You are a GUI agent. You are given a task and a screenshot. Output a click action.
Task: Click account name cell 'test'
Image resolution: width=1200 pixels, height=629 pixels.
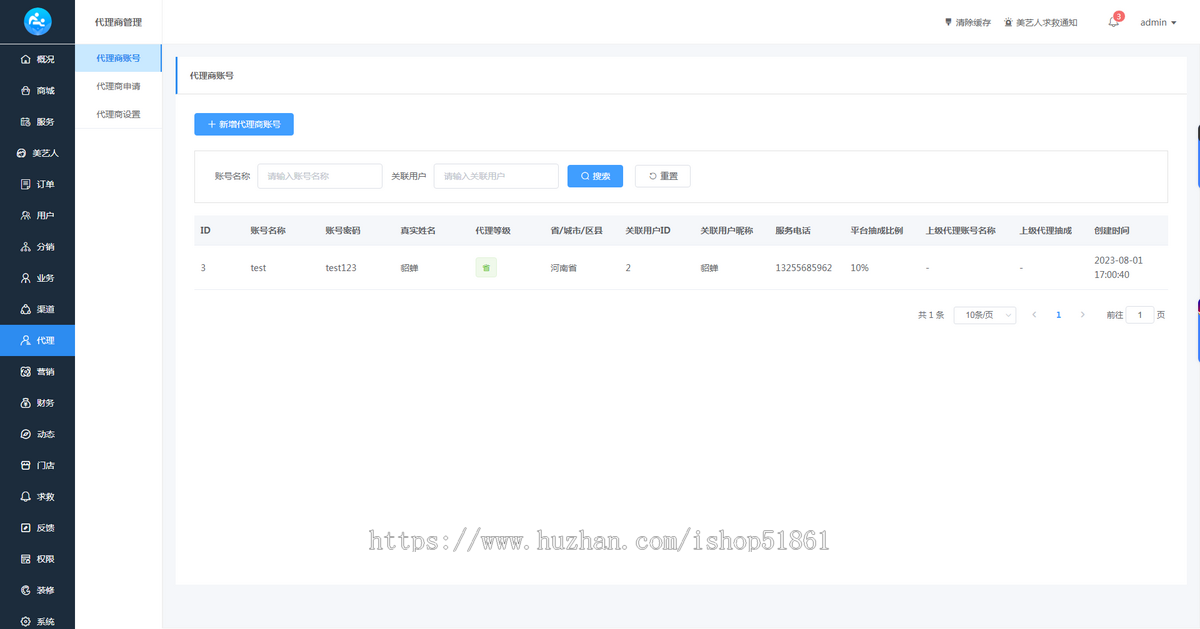pyautogui.click(x=258, y=268)
